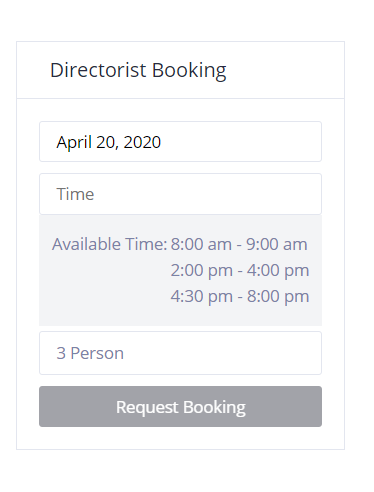Screen dimensions: 374x492
Task: Click the Available Time label
Action: 109,244
